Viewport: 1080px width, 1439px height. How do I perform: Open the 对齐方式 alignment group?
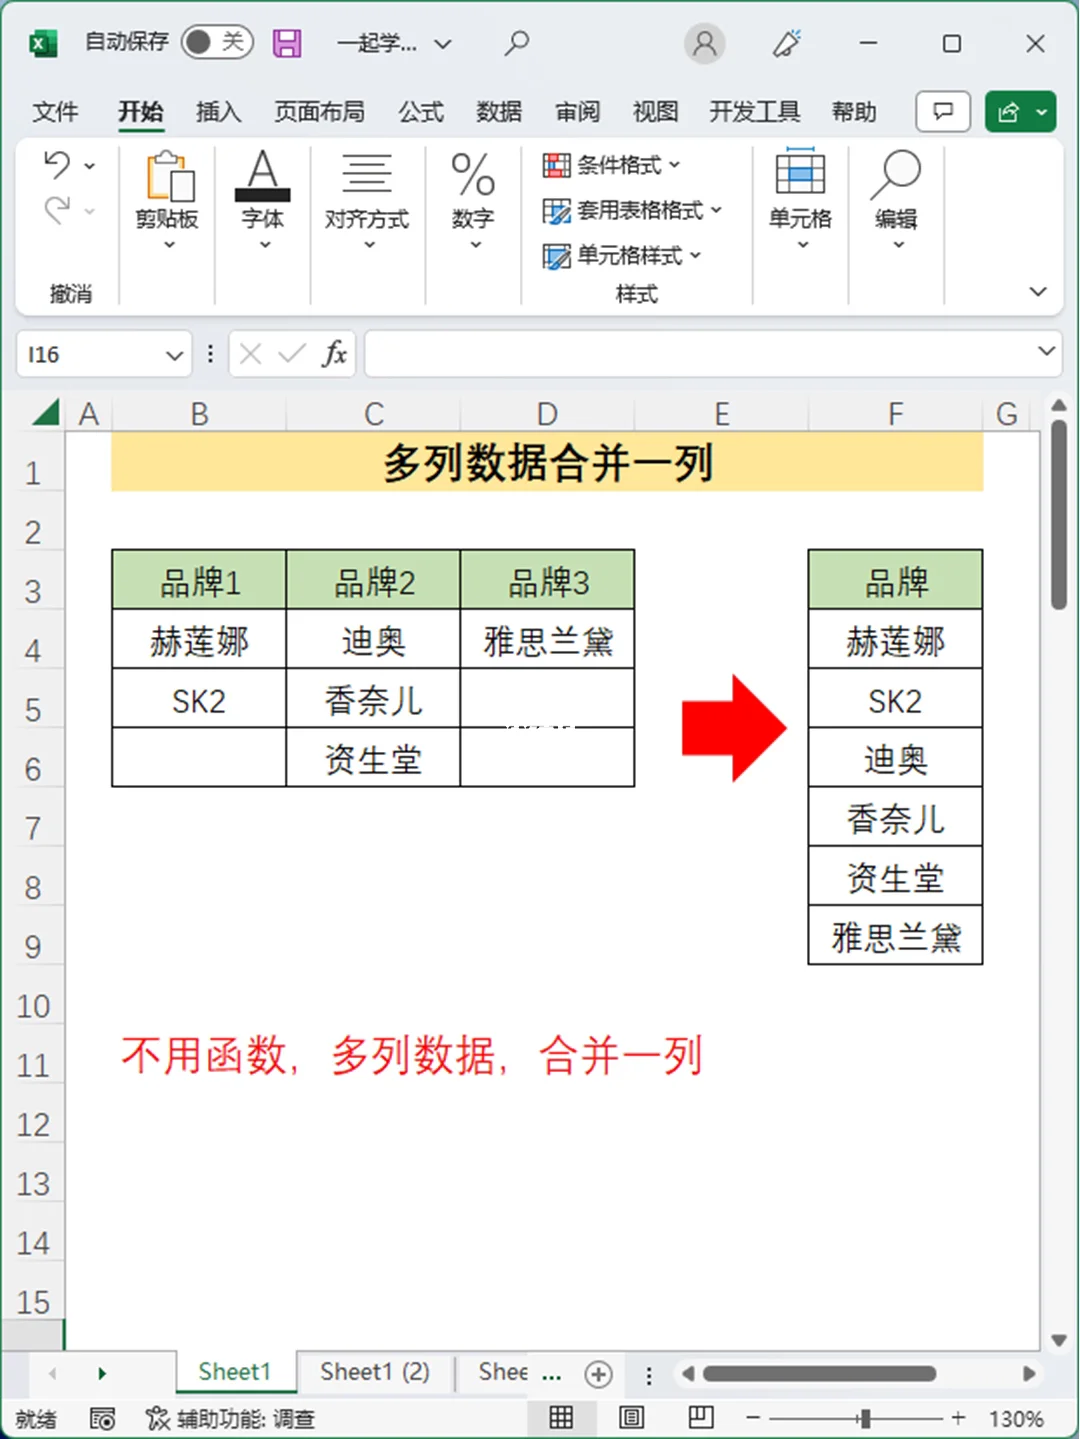(367, 200)
